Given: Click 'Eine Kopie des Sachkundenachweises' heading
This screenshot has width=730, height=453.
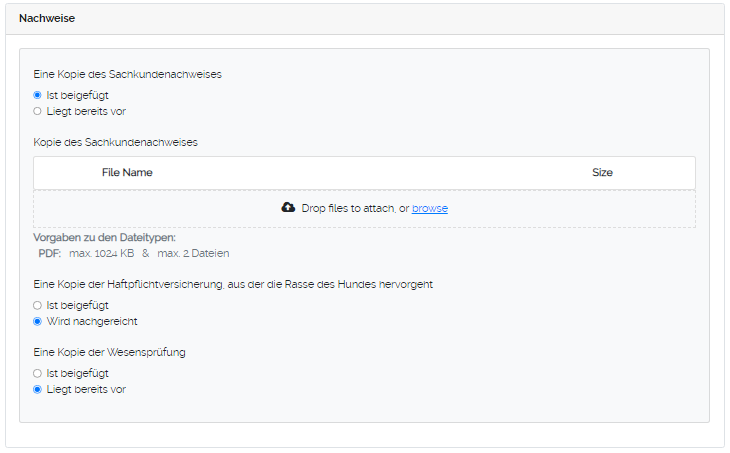Looking at the screenshot, I should [x=127, y=74].
